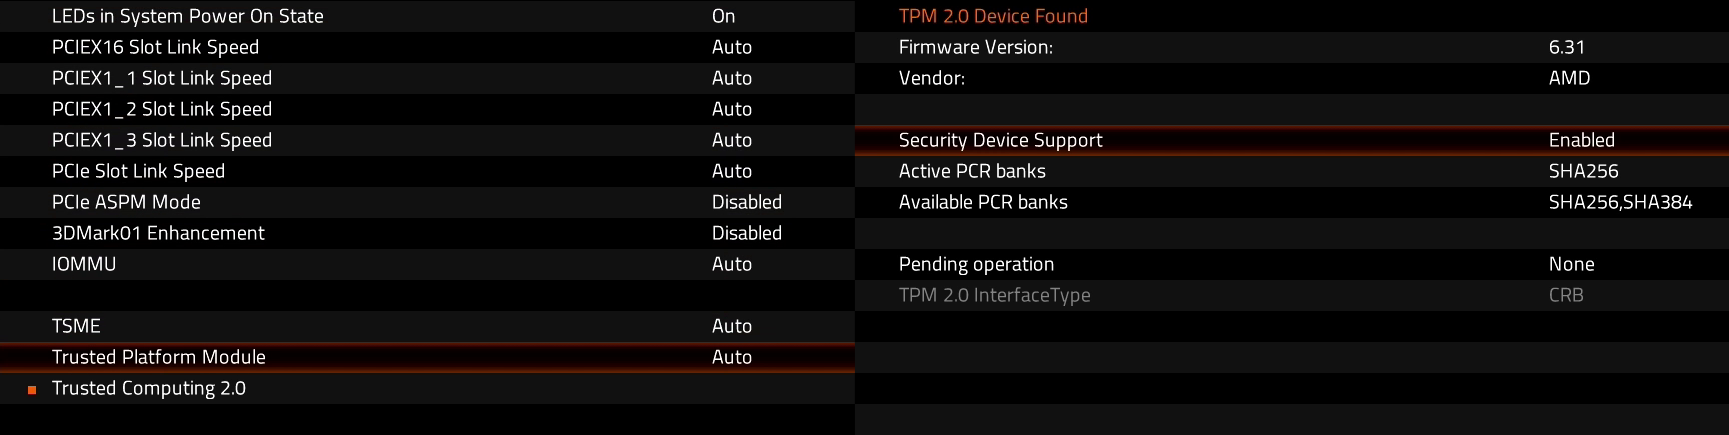Open the Trusted Computing 2.0 submenu
Screen dimensions: 1729x435
point(149,388)
